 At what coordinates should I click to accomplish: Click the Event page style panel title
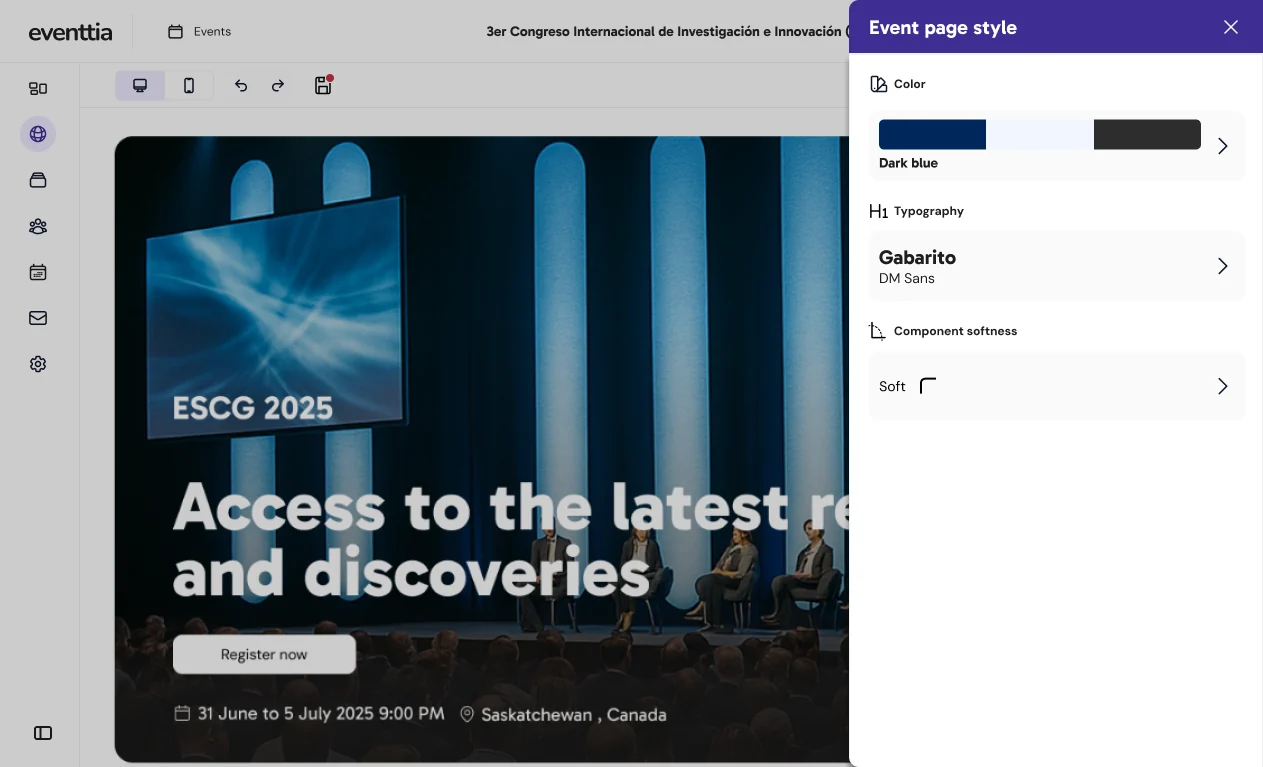coord(943,27)
